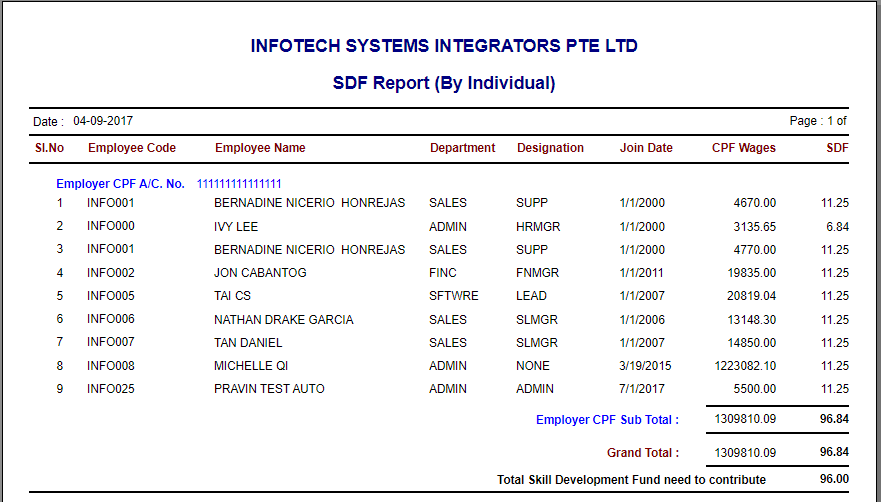The width and height of the screenshot is (881, 502).
Task: Click the Employer CPF Sub Total label
Action: (607, 420)
